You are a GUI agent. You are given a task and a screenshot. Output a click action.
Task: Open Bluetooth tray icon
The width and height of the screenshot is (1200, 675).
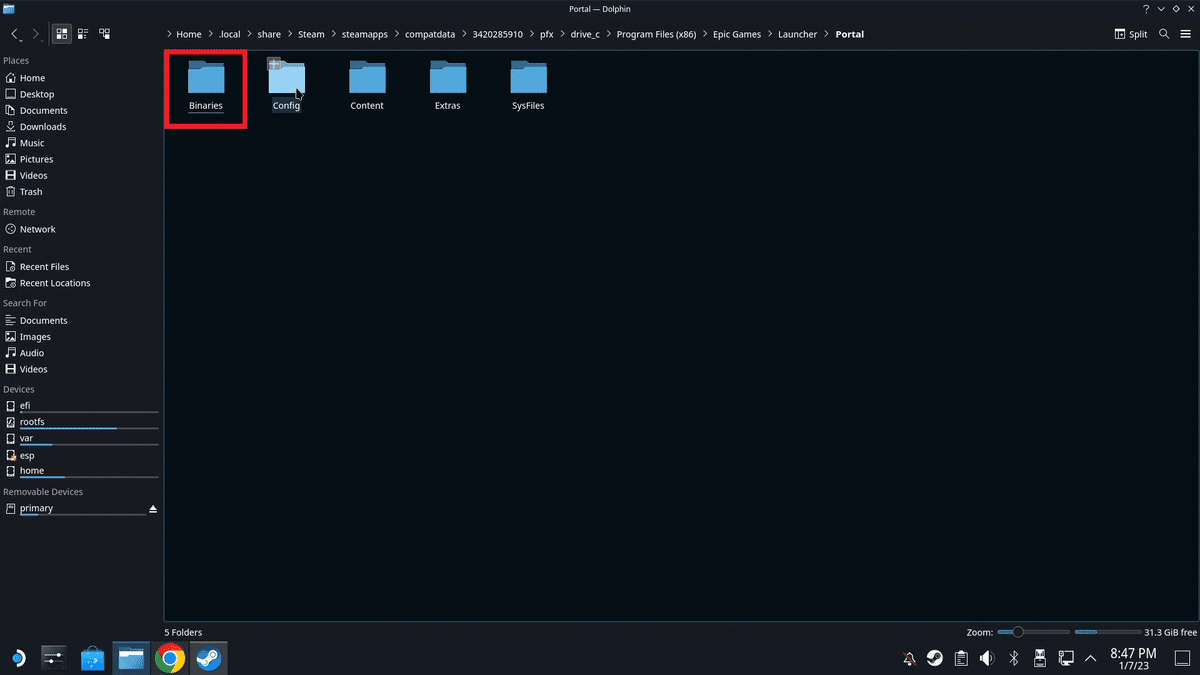tap(1013, 658)
